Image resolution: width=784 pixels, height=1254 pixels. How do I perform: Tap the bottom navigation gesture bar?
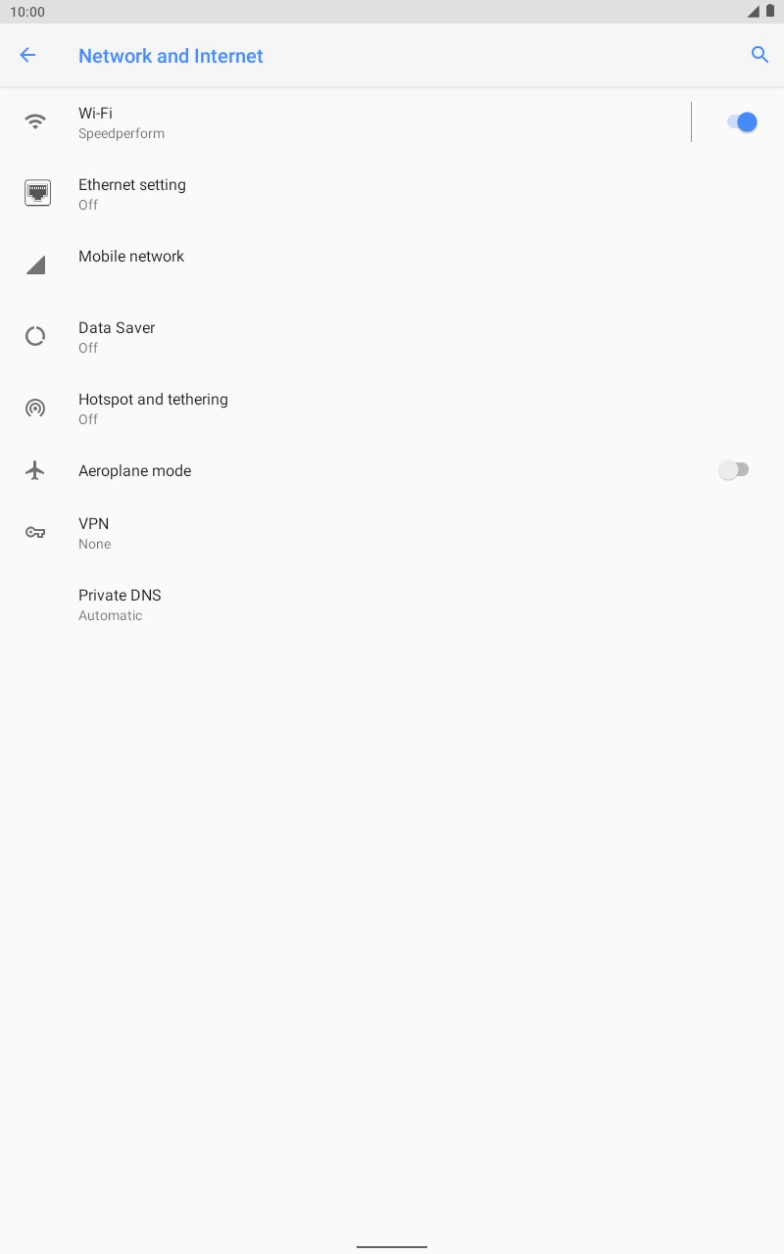click(x=392, y=1246)
